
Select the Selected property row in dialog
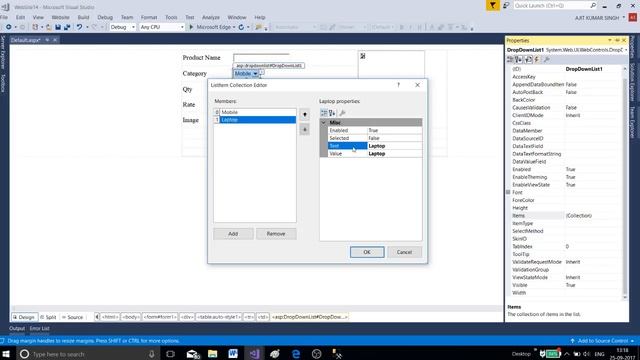[375, 138]
